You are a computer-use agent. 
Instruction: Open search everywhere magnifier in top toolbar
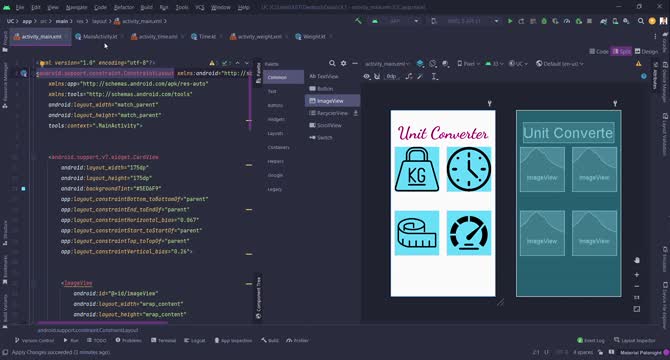coord(641,21)
